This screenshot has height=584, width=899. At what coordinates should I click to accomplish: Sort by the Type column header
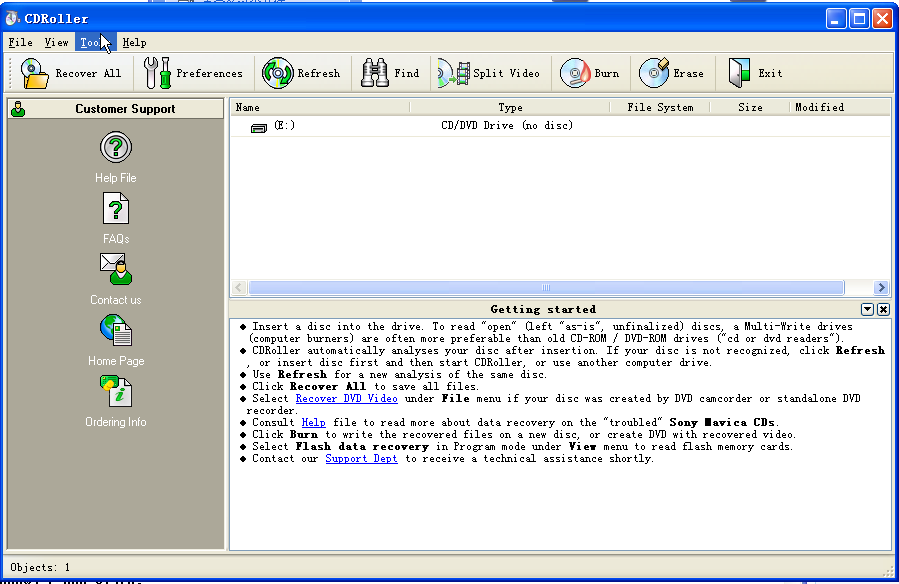(510, 107)
